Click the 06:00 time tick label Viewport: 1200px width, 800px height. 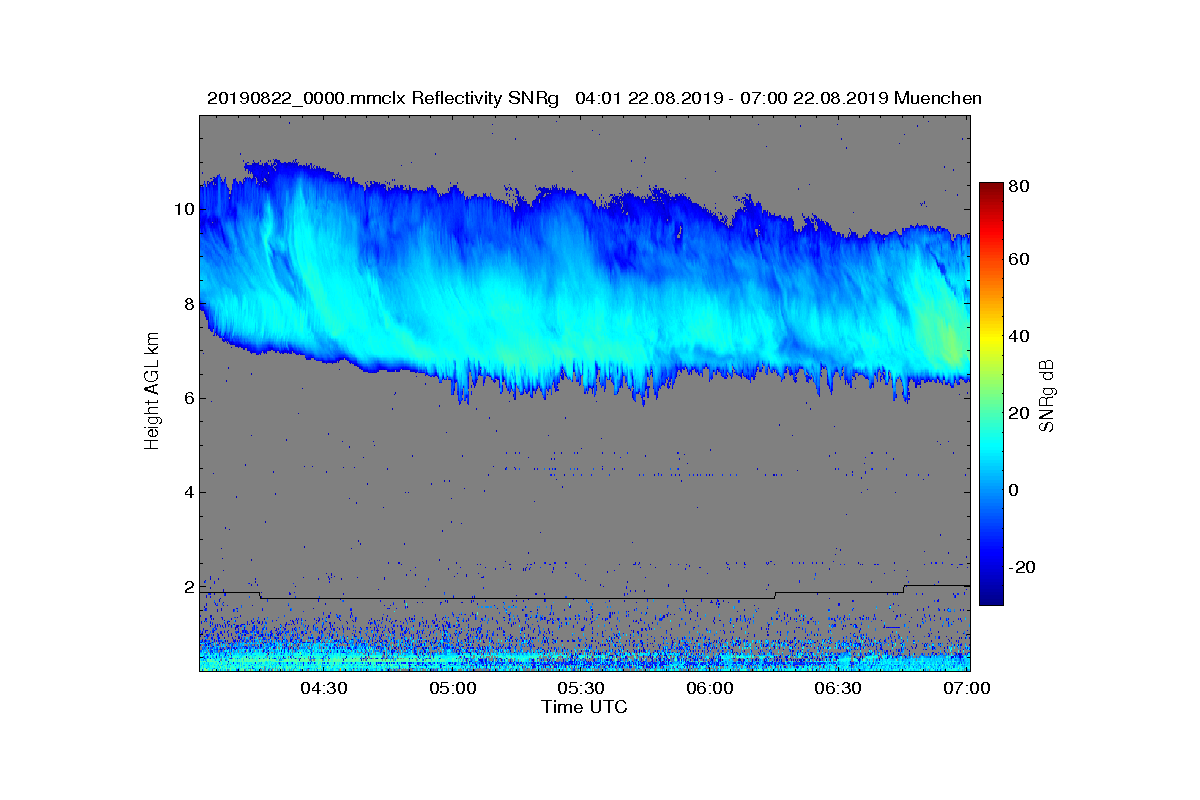coord(711,689)
